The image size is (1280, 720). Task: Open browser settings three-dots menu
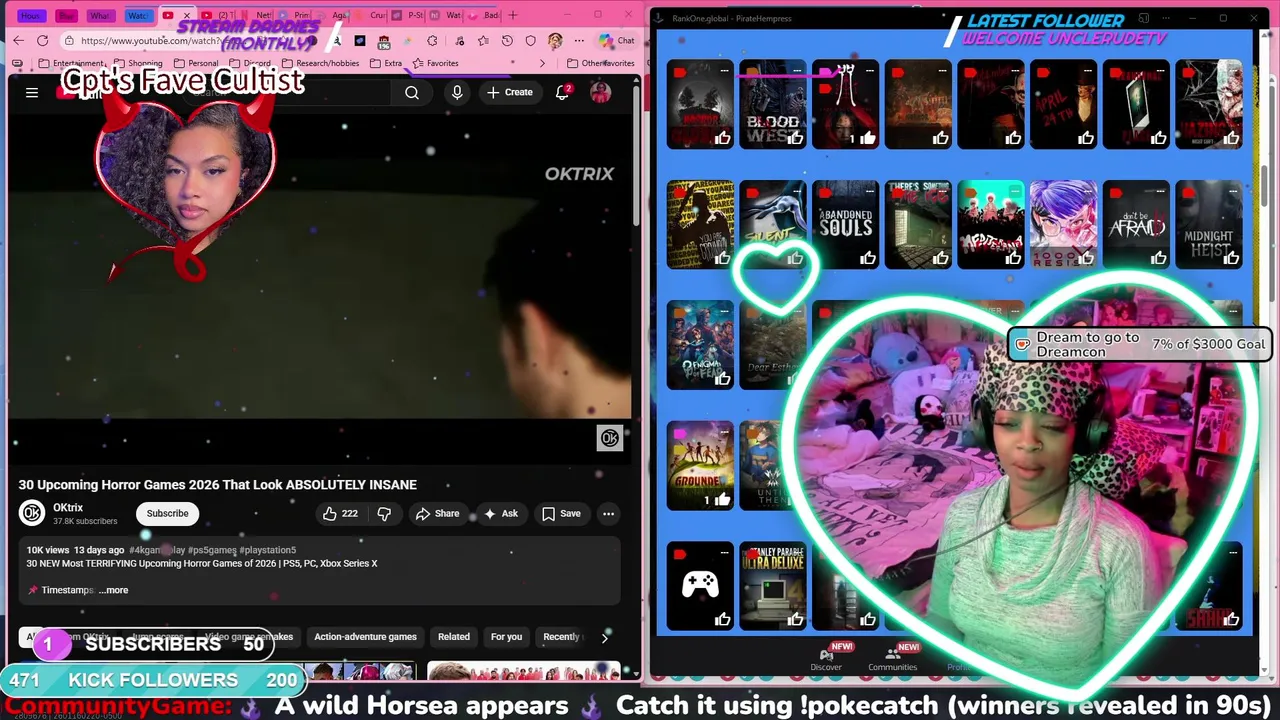tap(579, 40)
